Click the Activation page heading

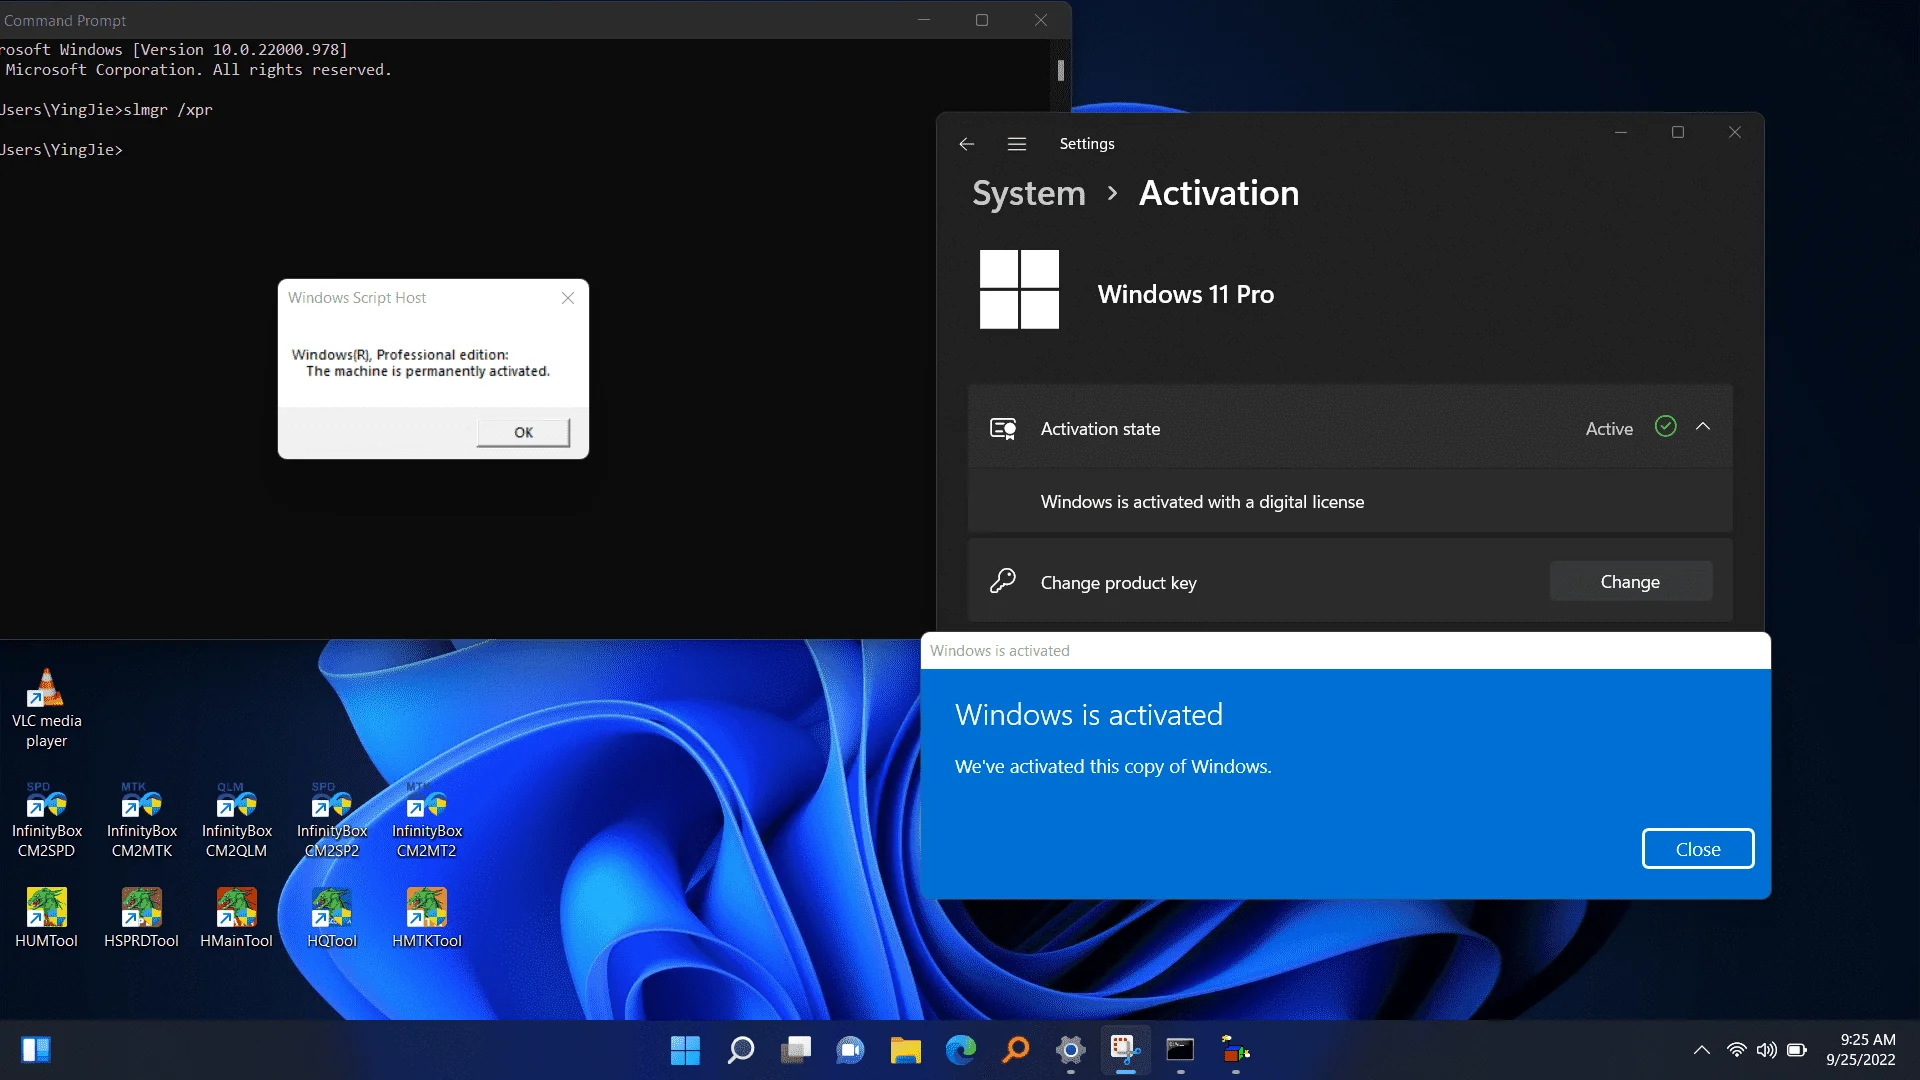[1219, 193]
